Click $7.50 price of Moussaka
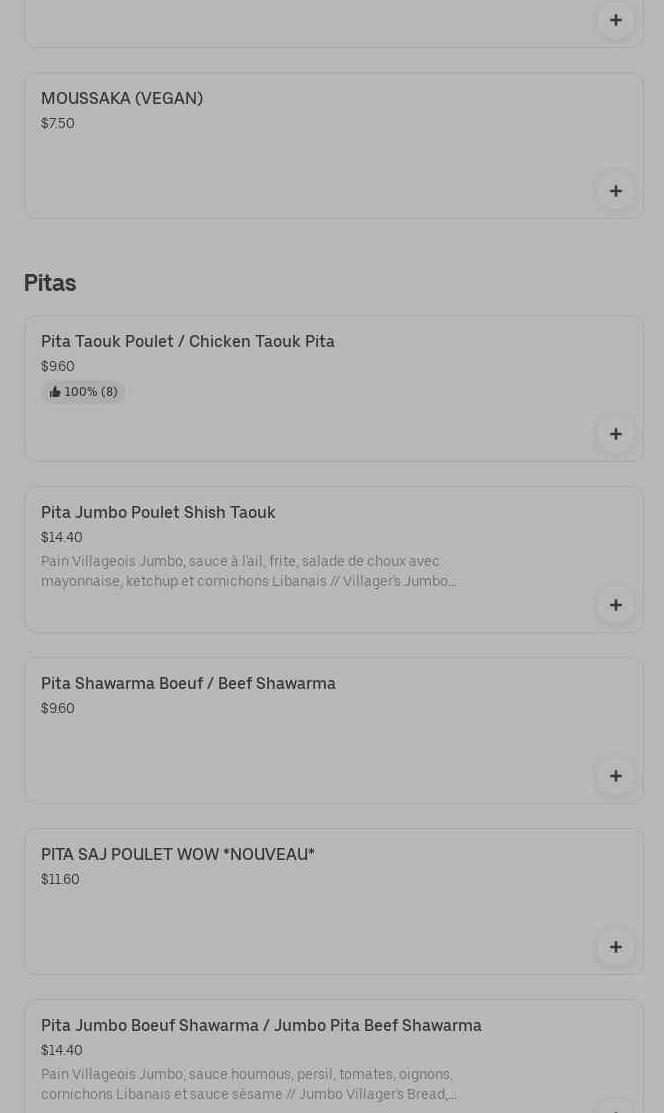Viewport: 664px width, 1113px height. [58, 123]
